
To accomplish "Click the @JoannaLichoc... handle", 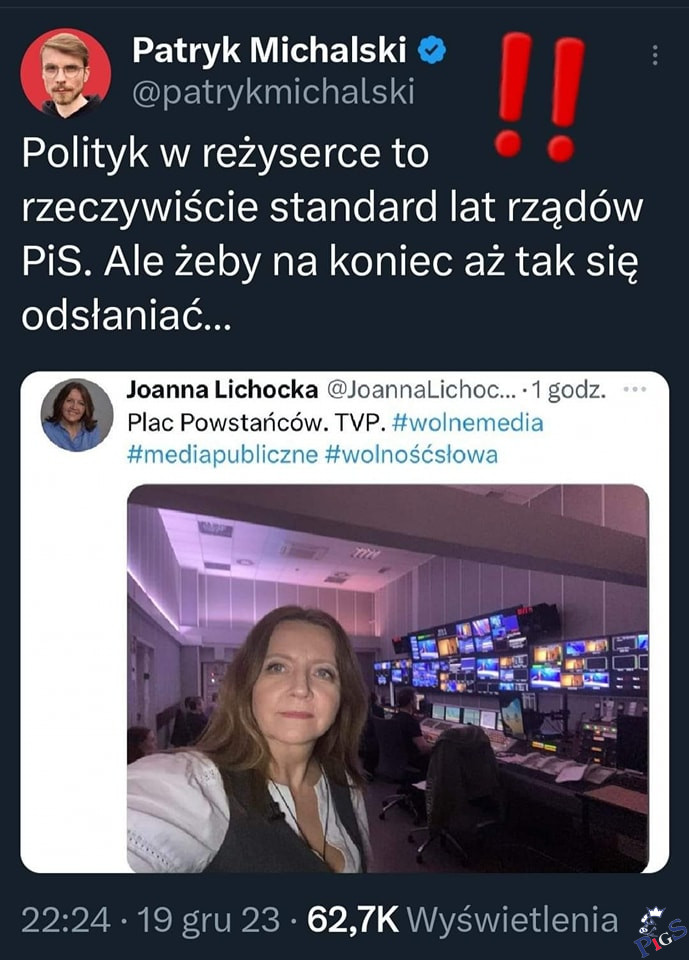I will (x=421, y=389).
